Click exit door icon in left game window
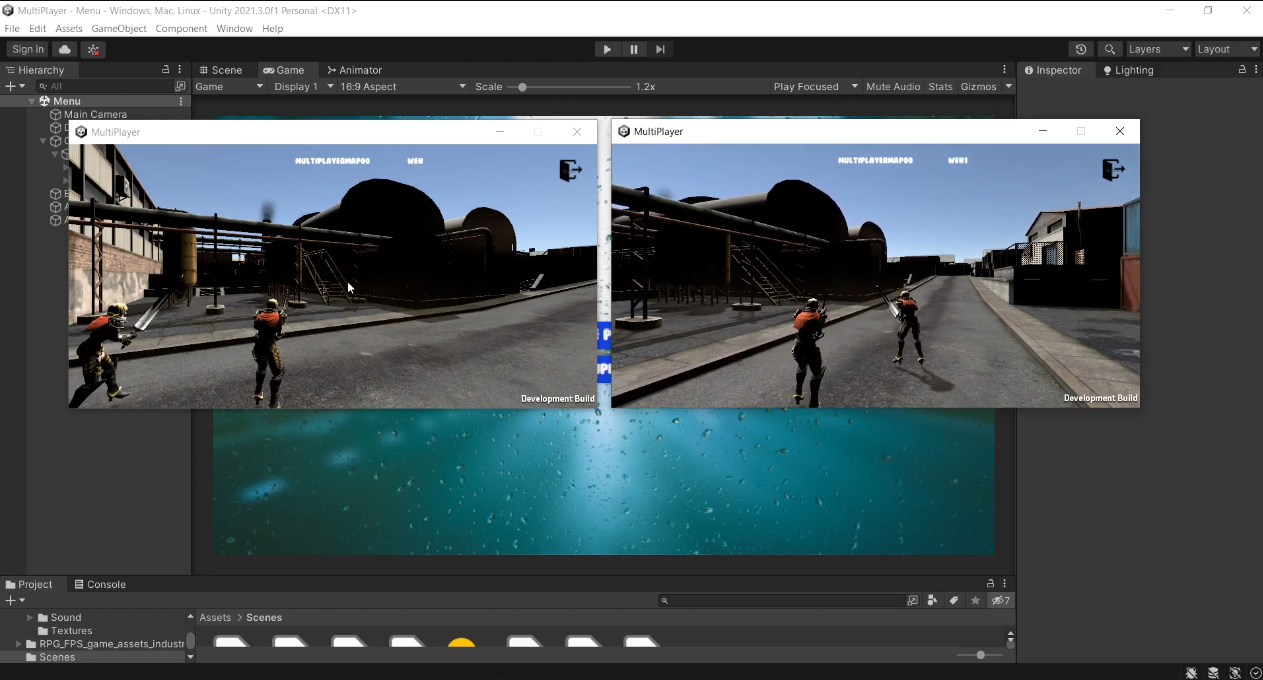Image resolution: width=1263 pixels, height=680 pixels. [570, 171]
